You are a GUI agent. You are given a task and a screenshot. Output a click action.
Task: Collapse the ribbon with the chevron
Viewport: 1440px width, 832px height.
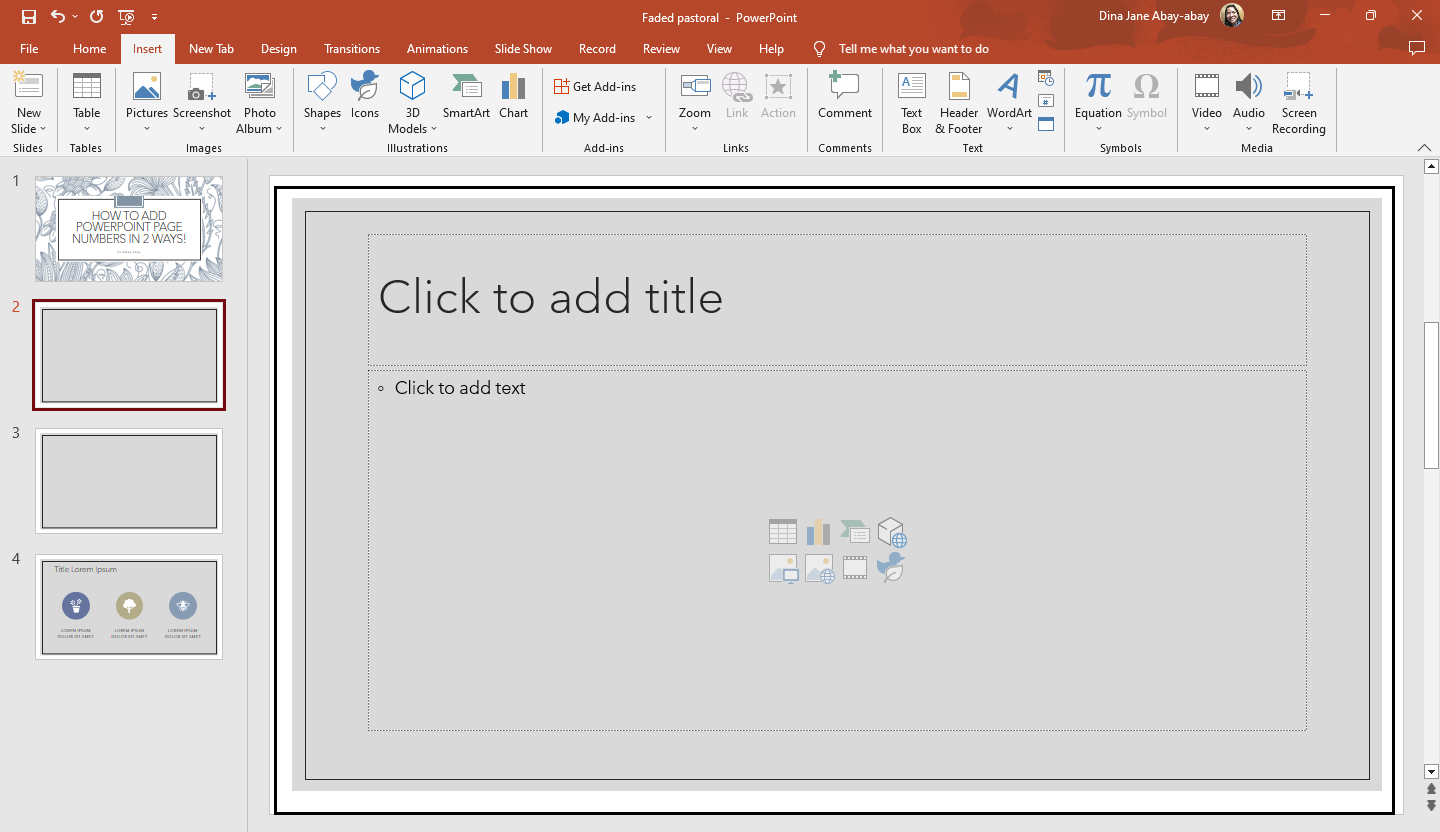[x=1424, y=147]
